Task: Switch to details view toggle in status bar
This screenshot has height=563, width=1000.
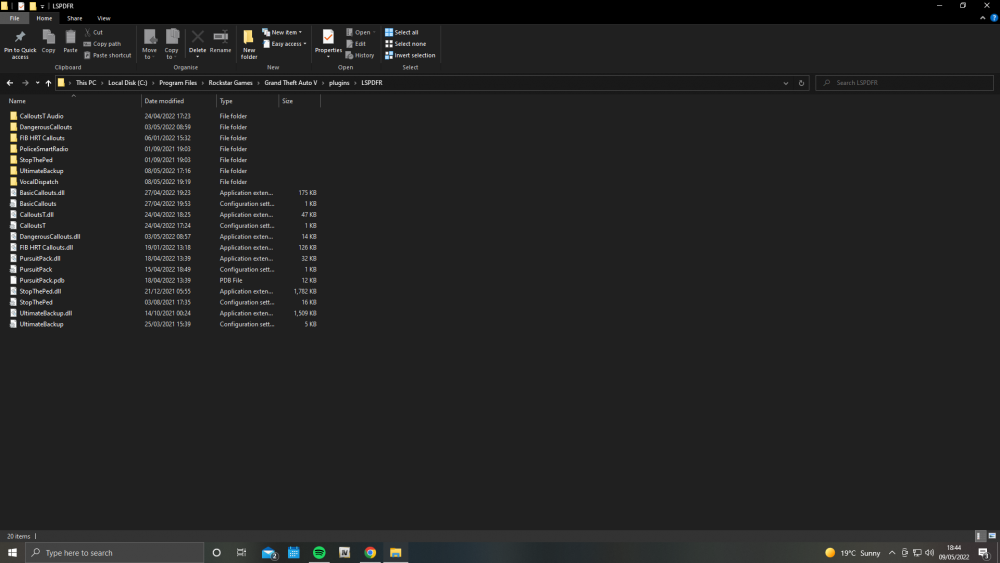Action: pyautogui.click(x=980, y=536)
